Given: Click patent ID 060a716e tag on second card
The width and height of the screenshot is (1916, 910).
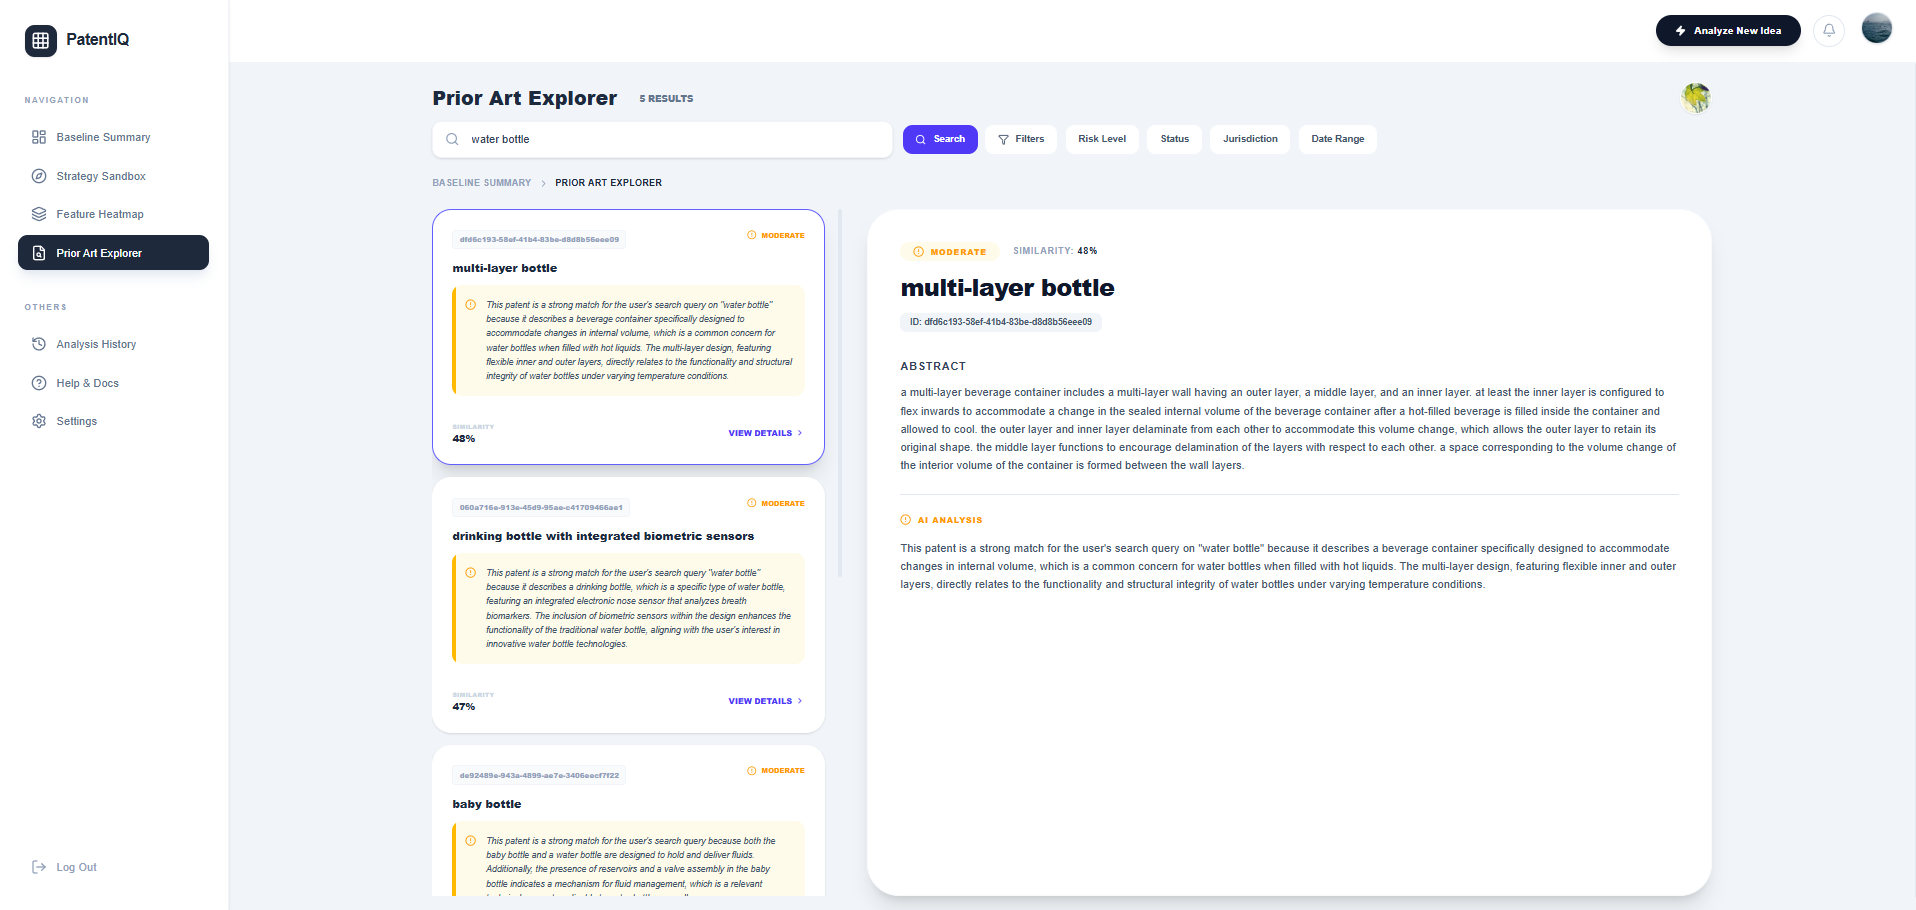Looking at the screenshot, I should tap(541, 508).
